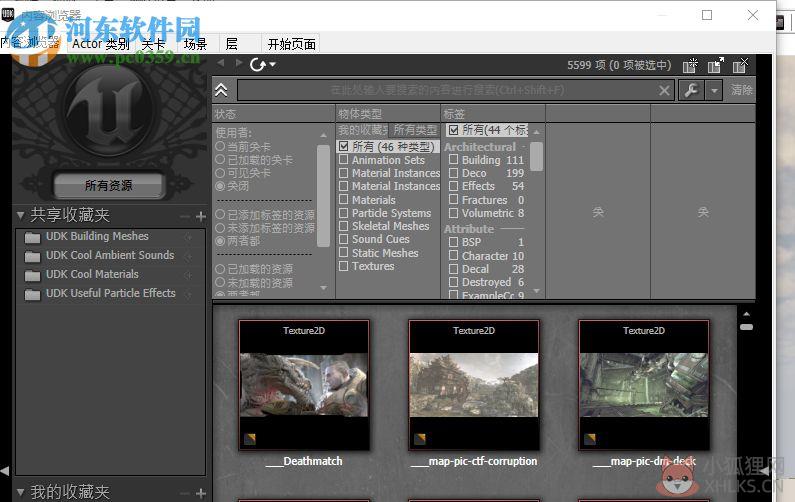Select UDK Cool Ambient Sounds collection
Screen dimensions: 795x502
click(110, 255)
